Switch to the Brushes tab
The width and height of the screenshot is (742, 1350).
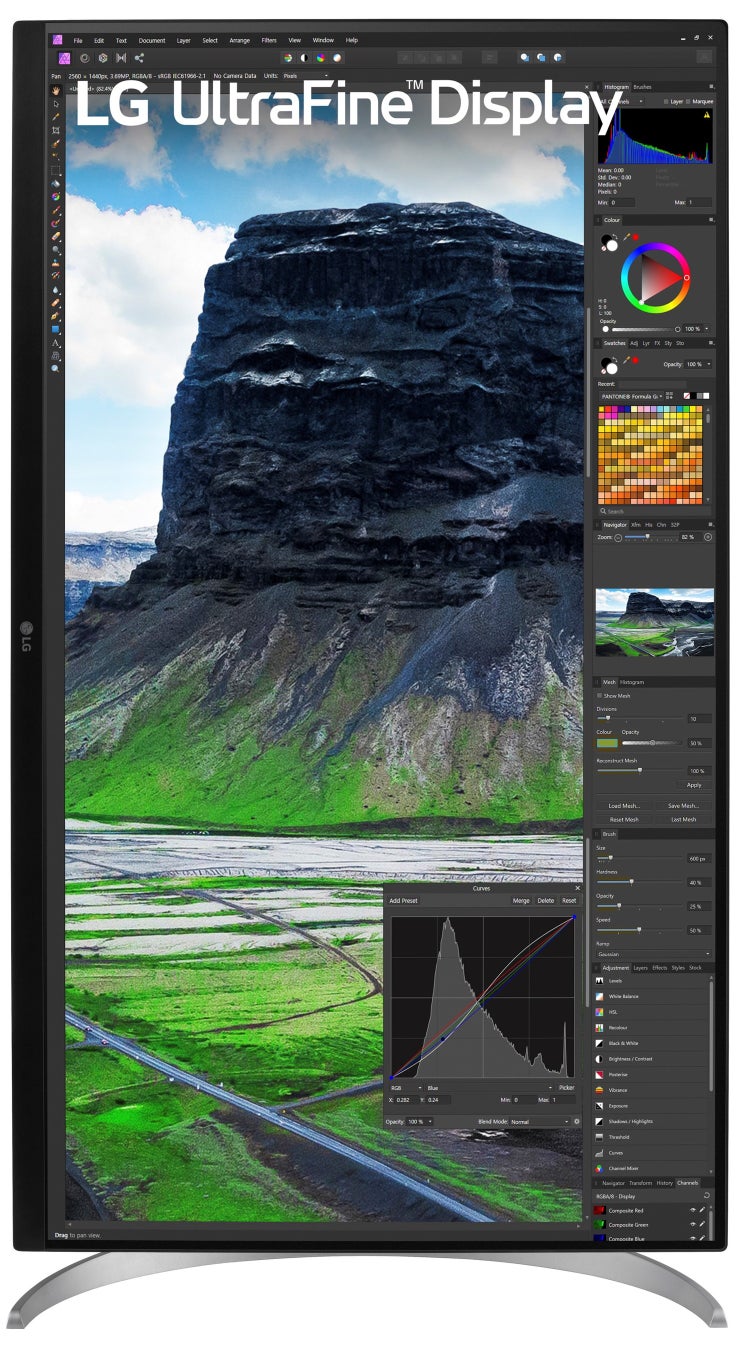642,87
